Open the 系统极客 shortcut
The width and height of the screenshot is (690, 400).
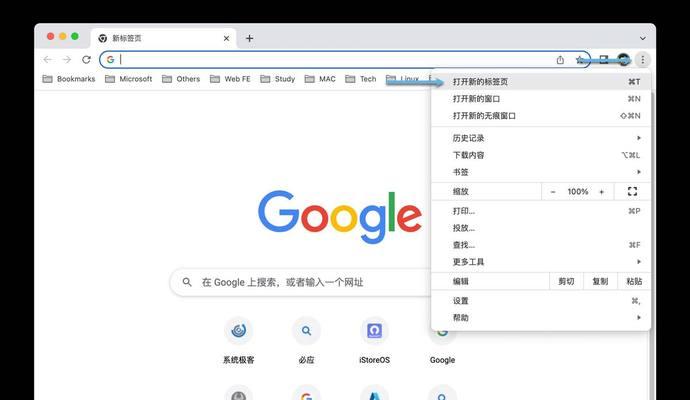point(239,341)
